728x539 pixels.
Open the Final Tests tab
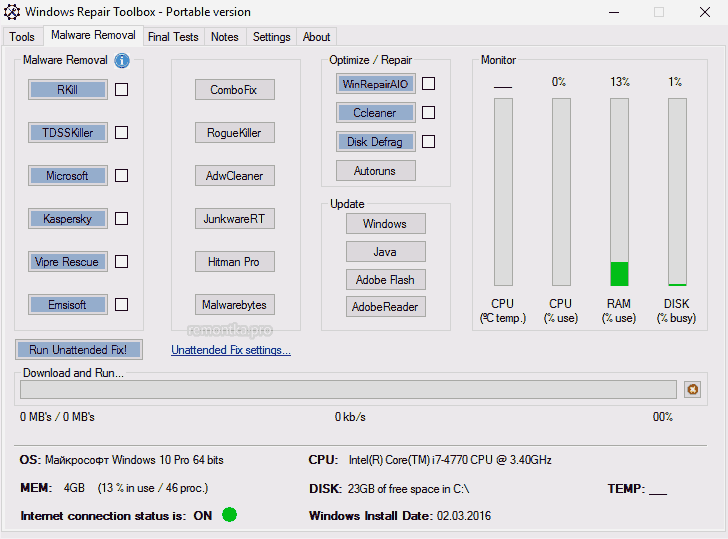tap(173, 37)
